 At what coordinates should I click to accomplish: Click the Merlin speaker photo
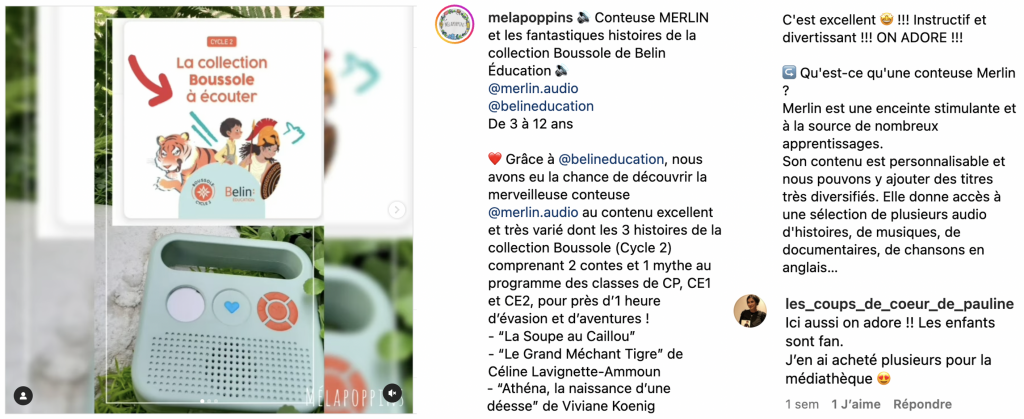(216, 312)
